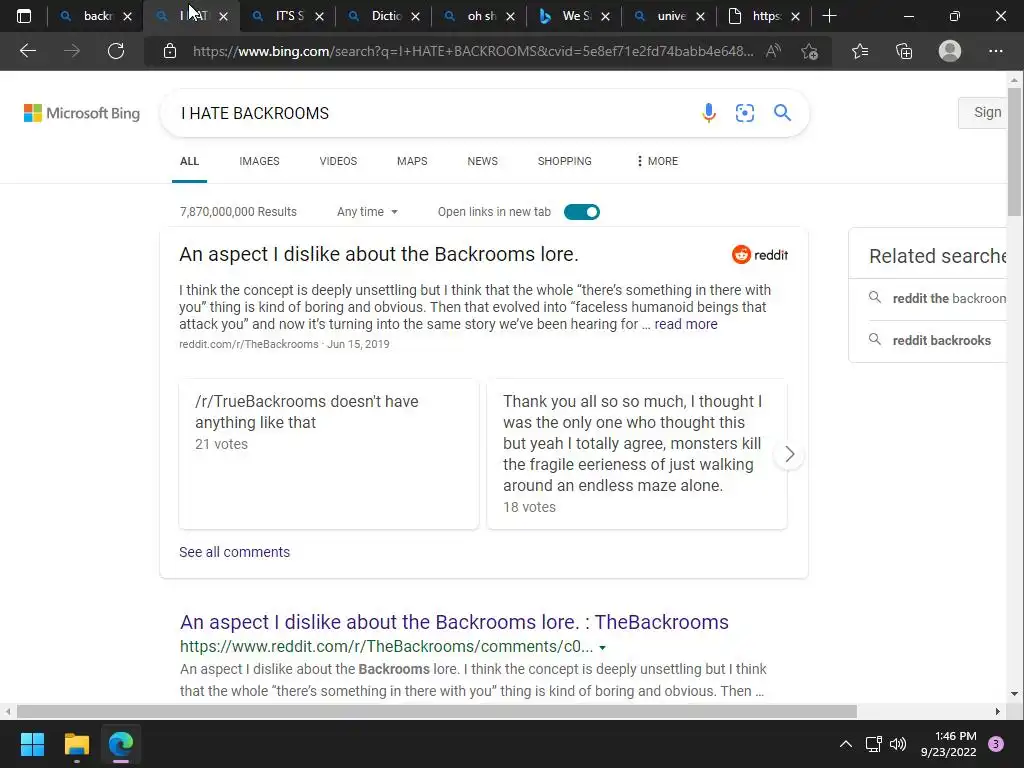Toggle Open links in new tab switch
The image size is (1024, 768).
coord(581,212)
